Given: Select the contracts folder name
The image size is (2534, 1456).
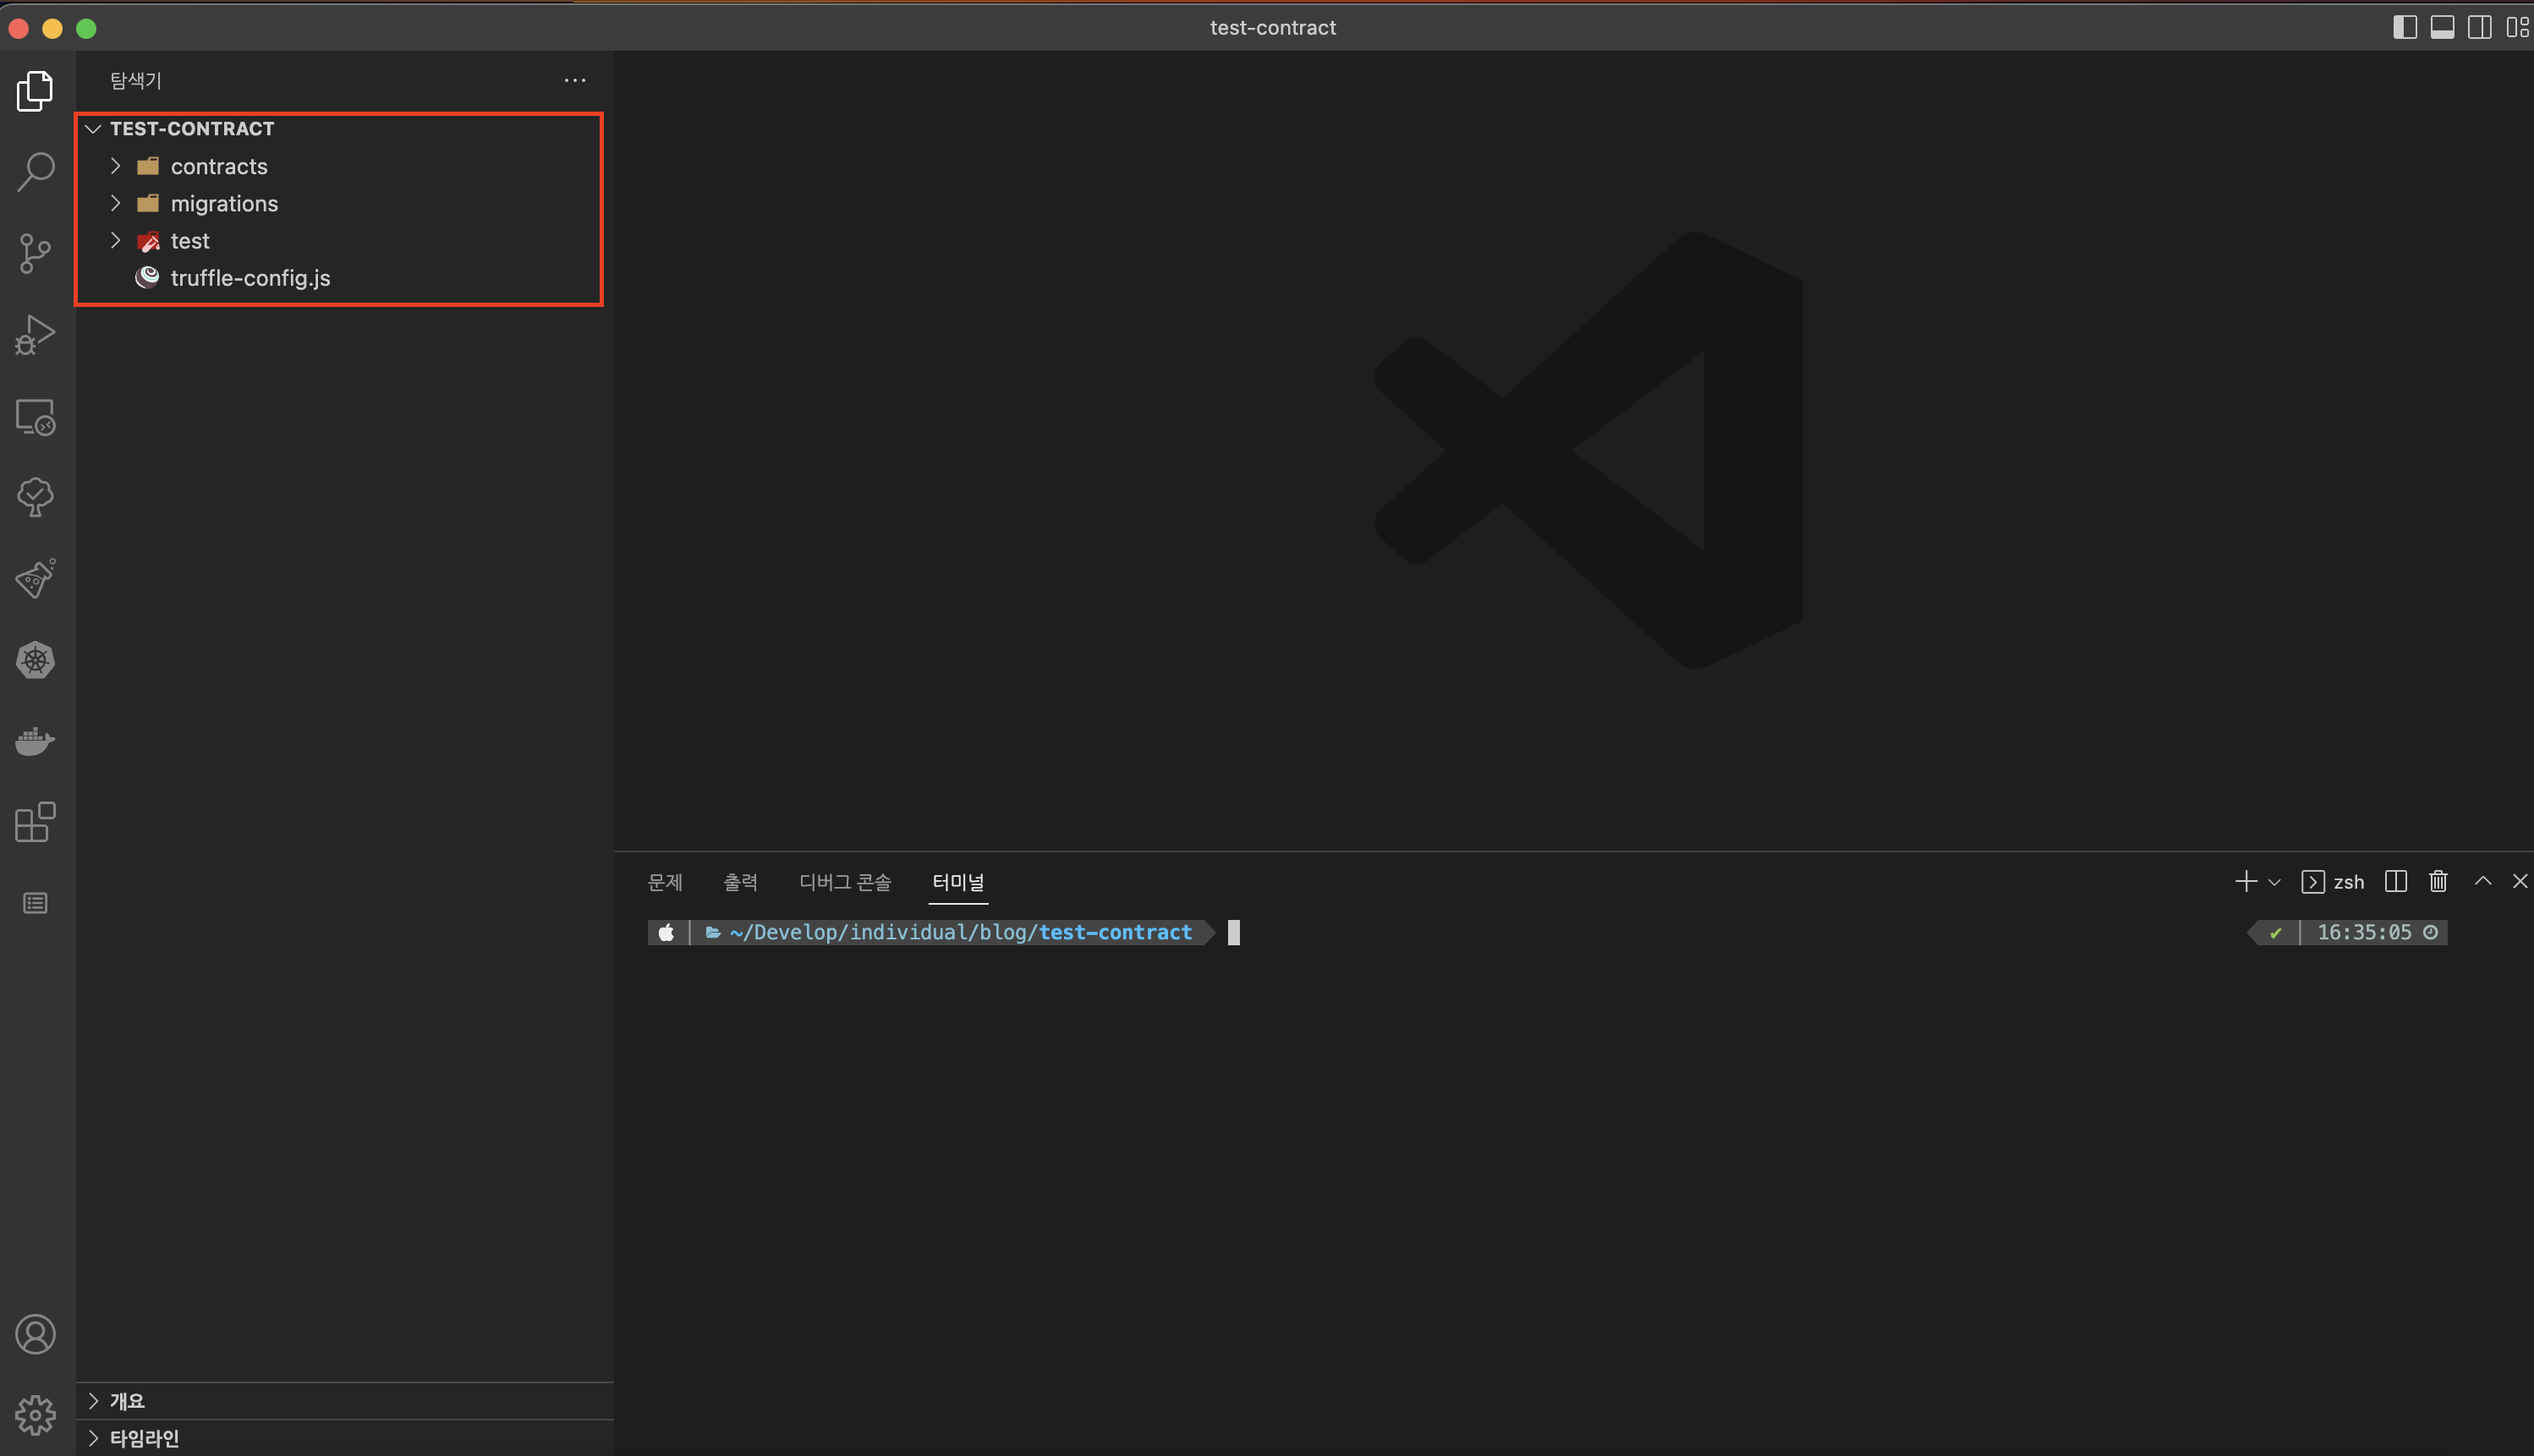Looking at the screenshot, I should click(219, 166).
